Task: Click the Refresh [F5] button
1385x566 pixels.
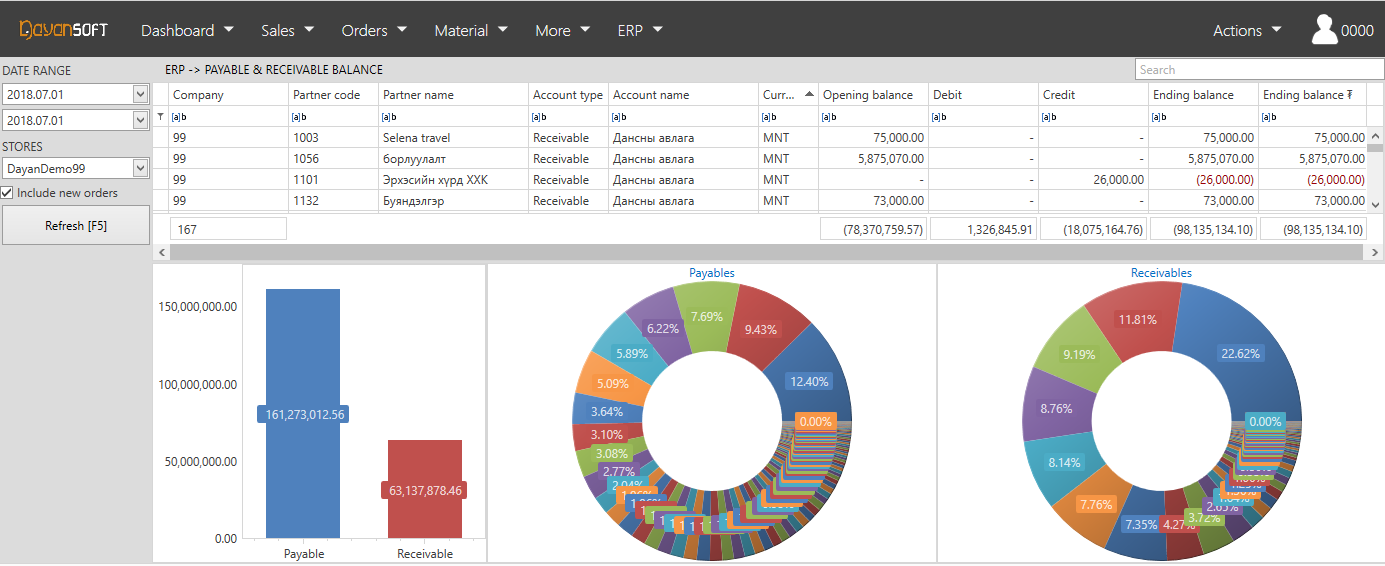Action: click(x=76, y=226)
